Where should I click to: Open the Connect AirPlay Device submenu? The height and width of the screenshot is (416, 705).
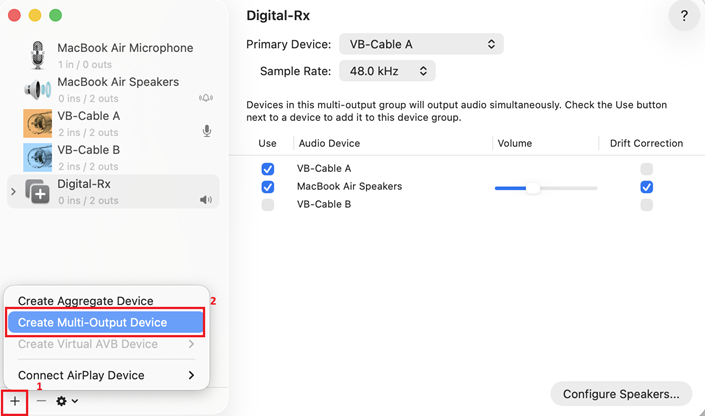(x=105, y=375)
